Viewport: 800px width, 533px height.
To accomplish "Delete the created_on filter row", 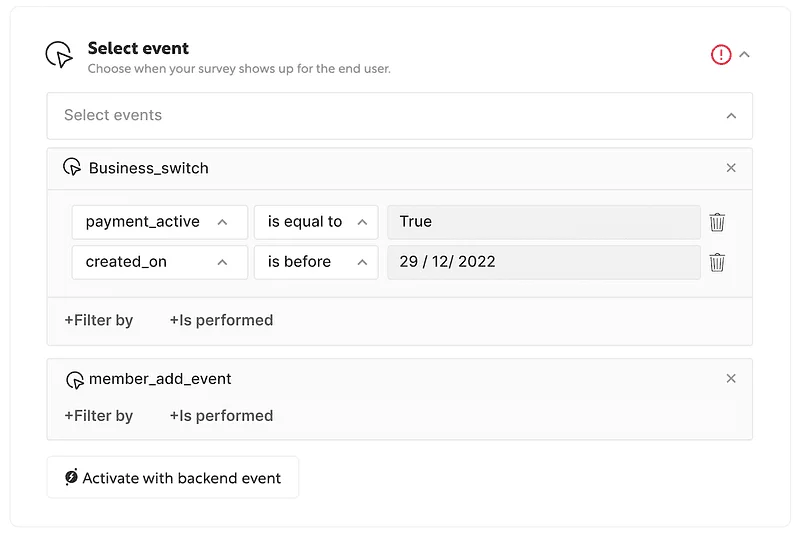I will point(717,263).
